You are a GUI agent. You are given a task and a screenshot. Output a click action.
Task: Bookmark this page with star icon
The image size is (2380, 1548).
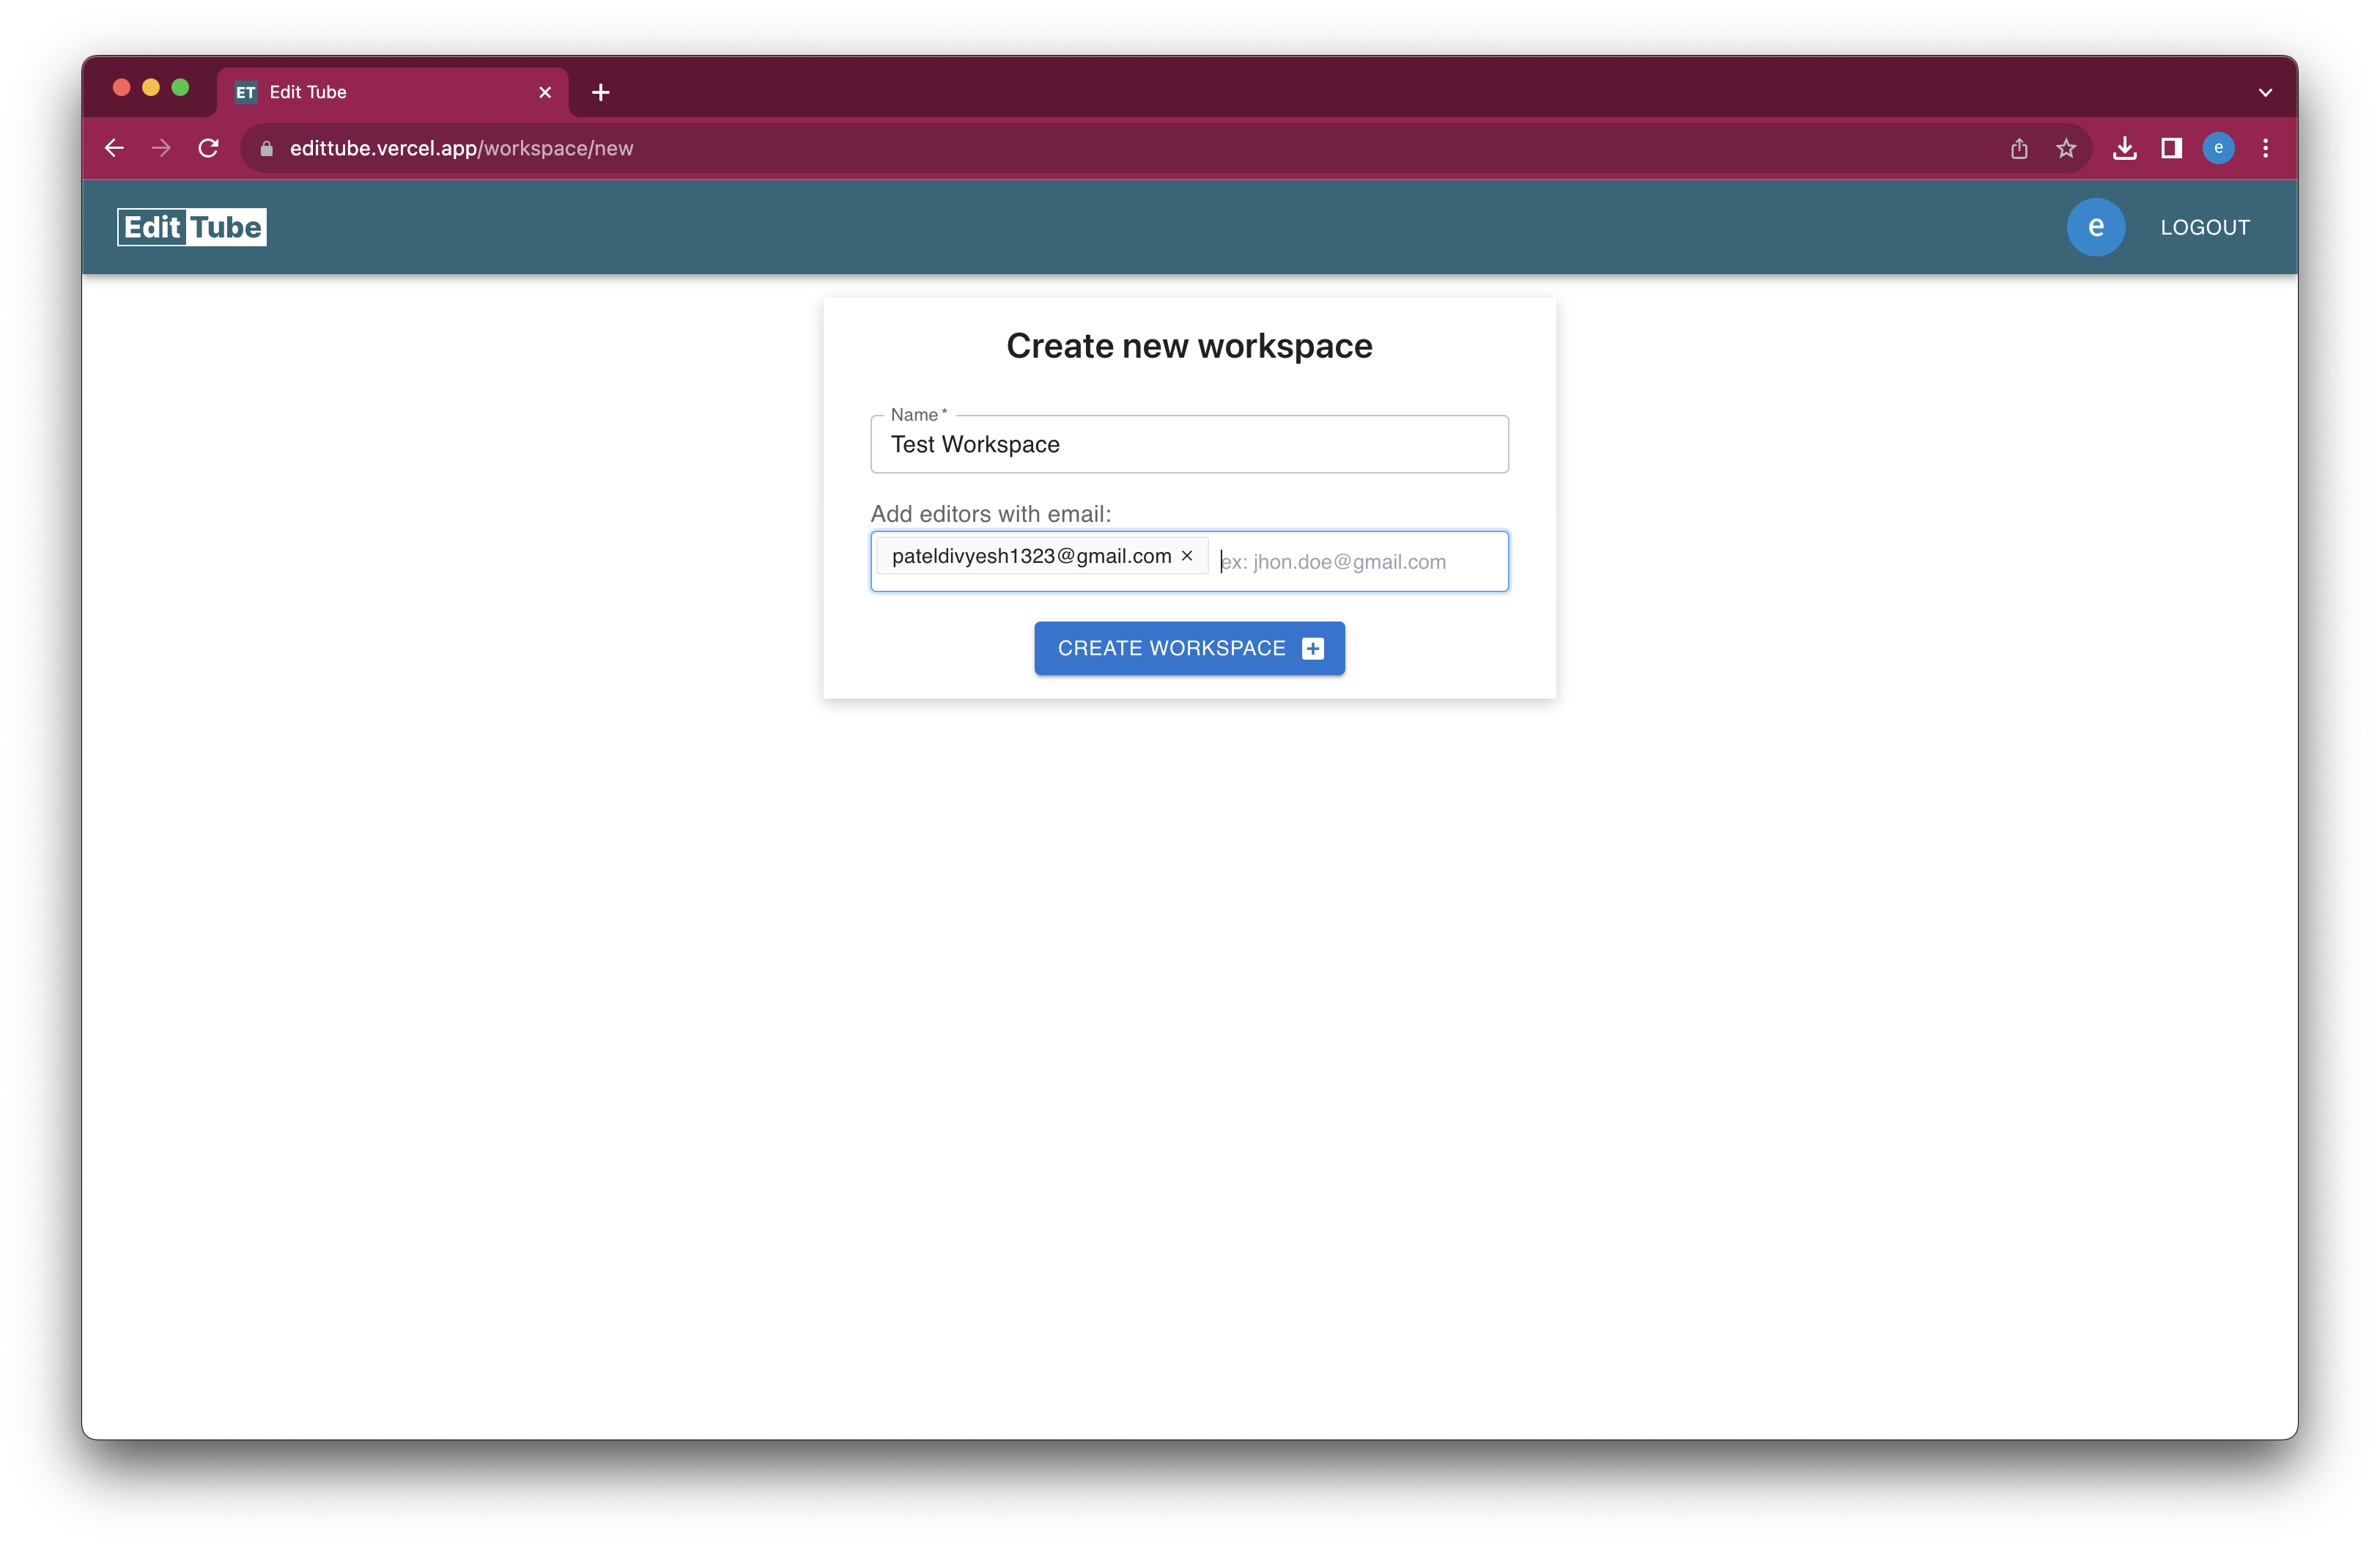(x=2066, y=148)
